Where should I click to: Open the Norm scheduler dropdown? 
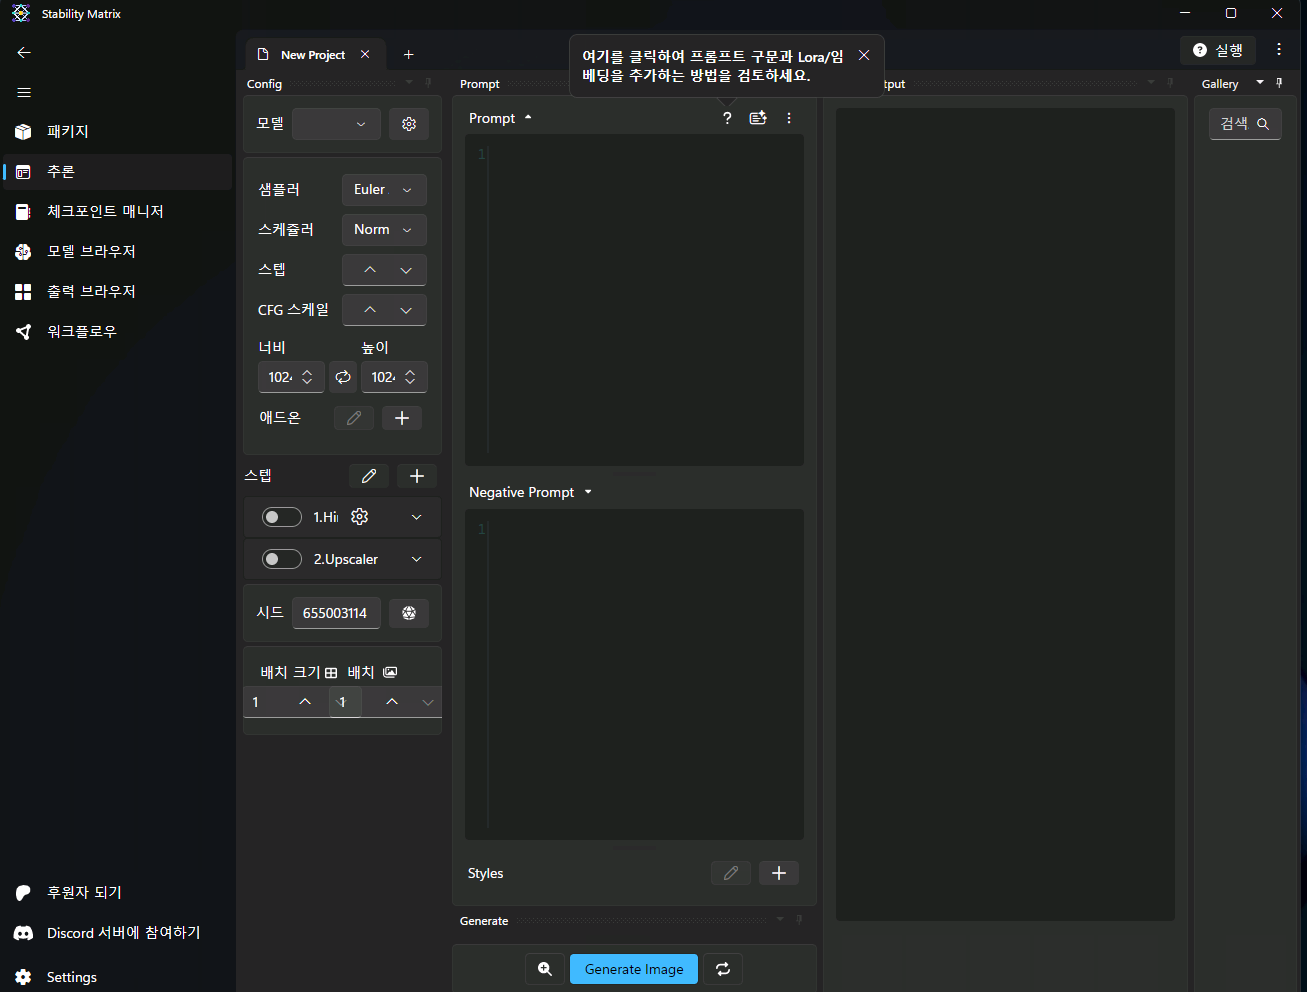click(x=384, y=230)
